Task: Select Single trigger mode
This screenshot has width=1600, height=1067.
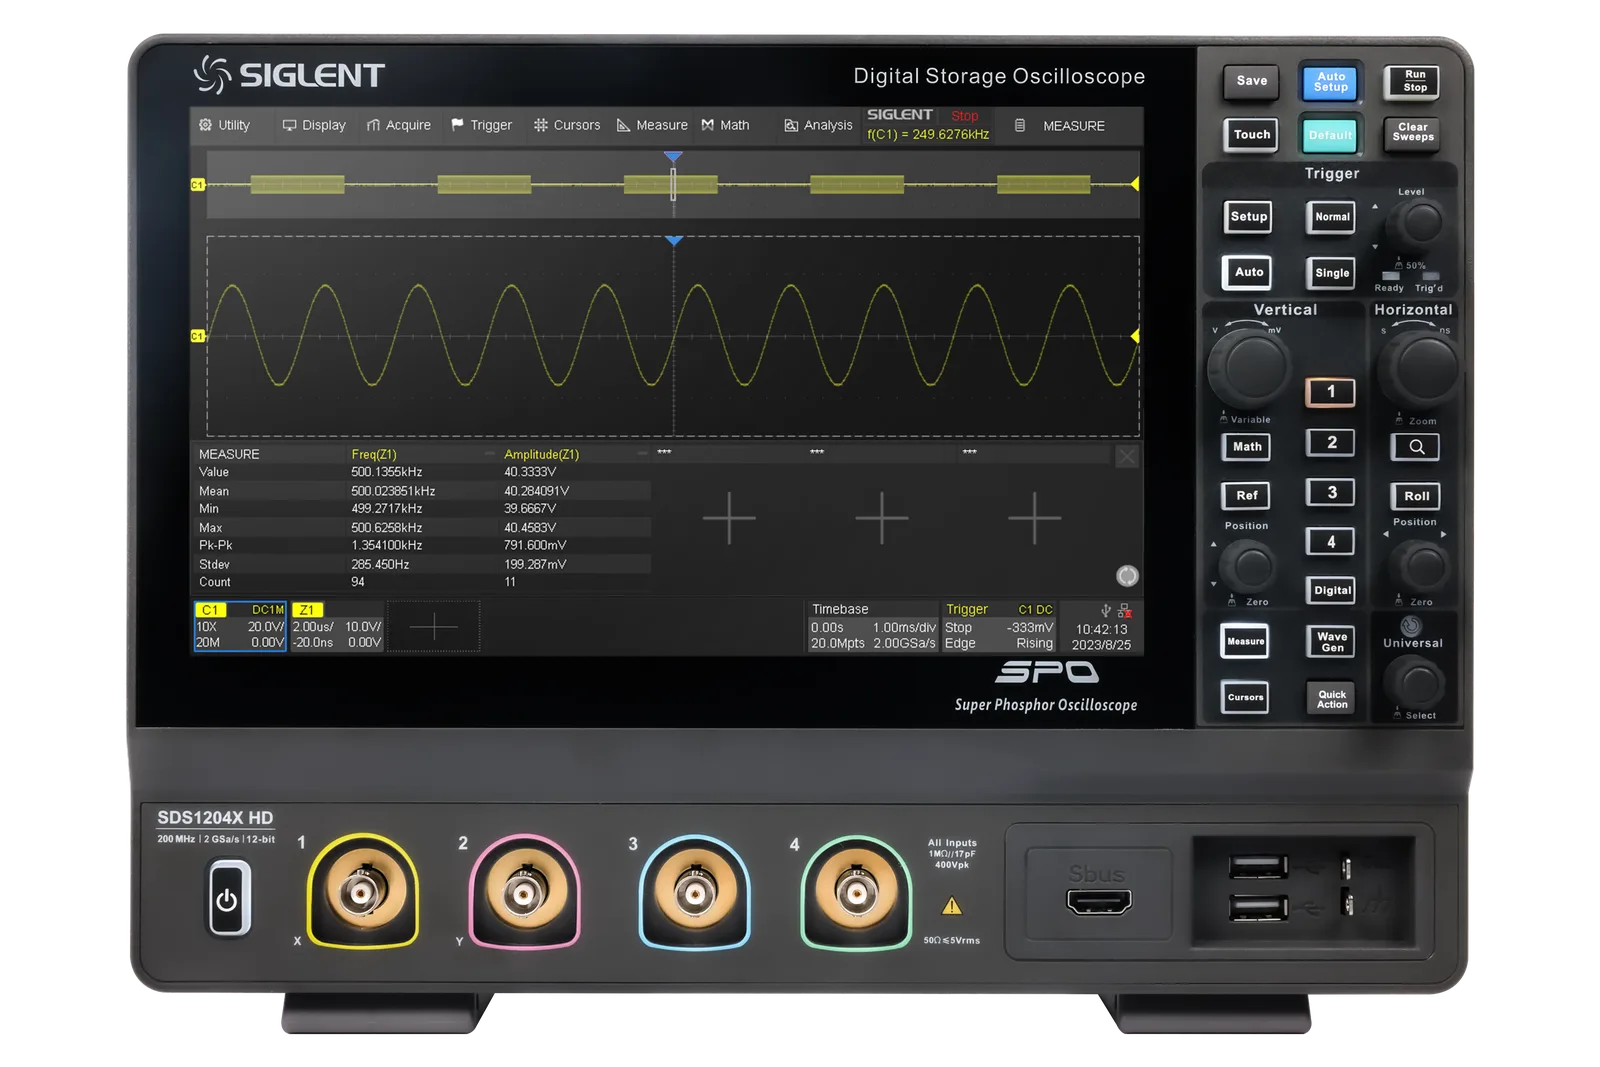Action: pyautogui.click(x=1332, y=273)
